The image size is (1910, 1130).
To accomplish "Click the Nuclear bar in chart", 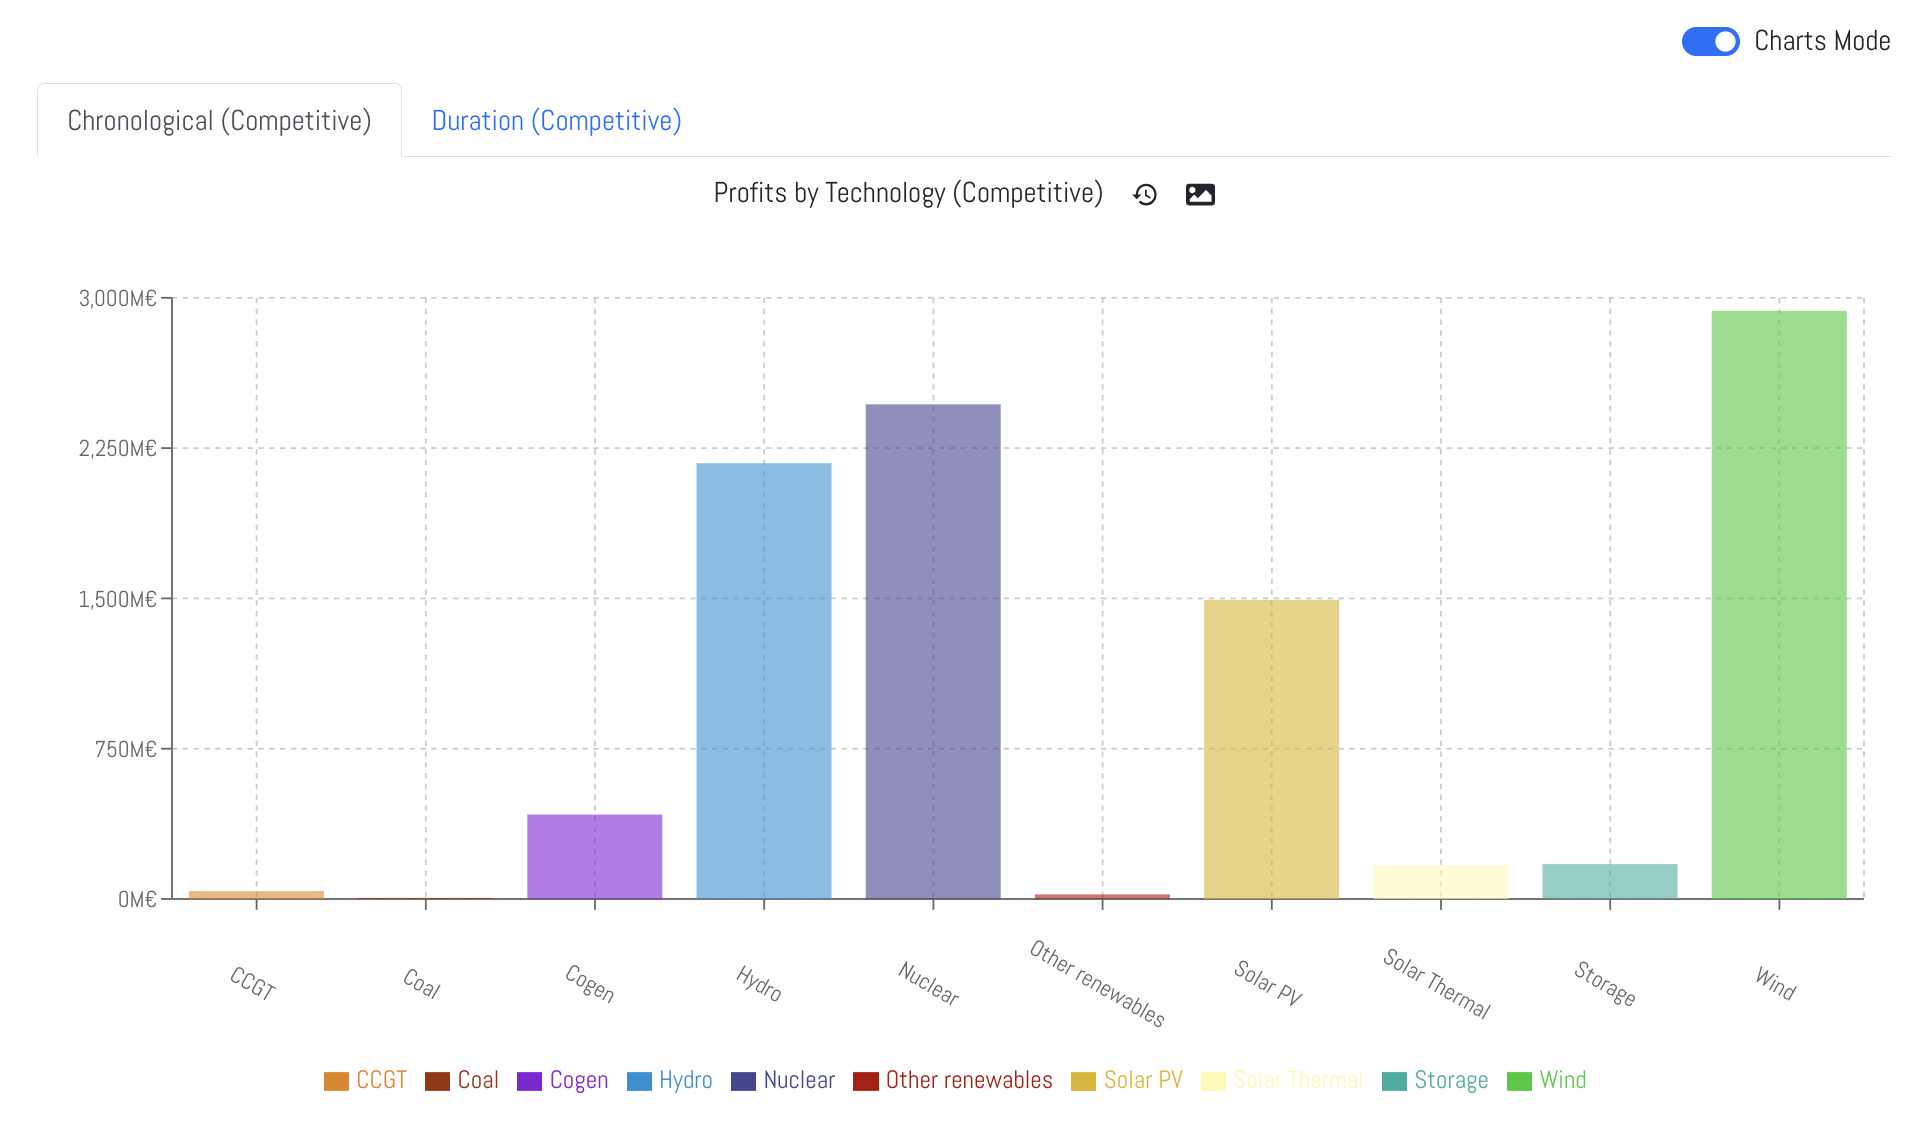I will [x=932, y=651].
